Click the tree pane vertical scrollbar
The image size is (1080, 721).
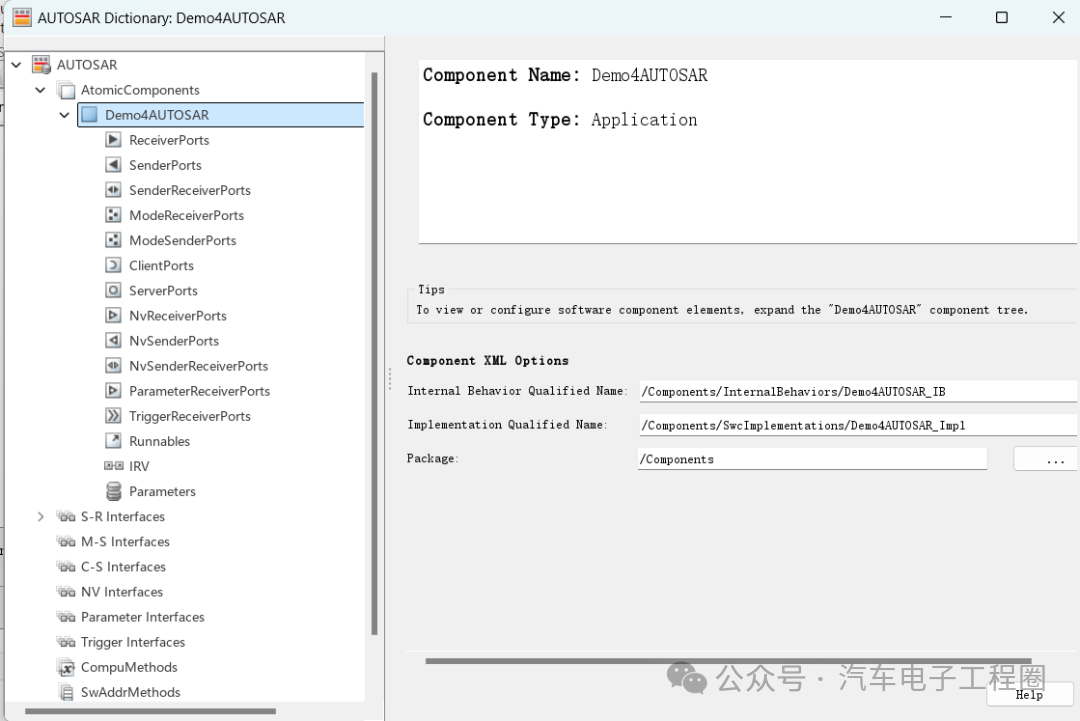click(x=375, y=354)
